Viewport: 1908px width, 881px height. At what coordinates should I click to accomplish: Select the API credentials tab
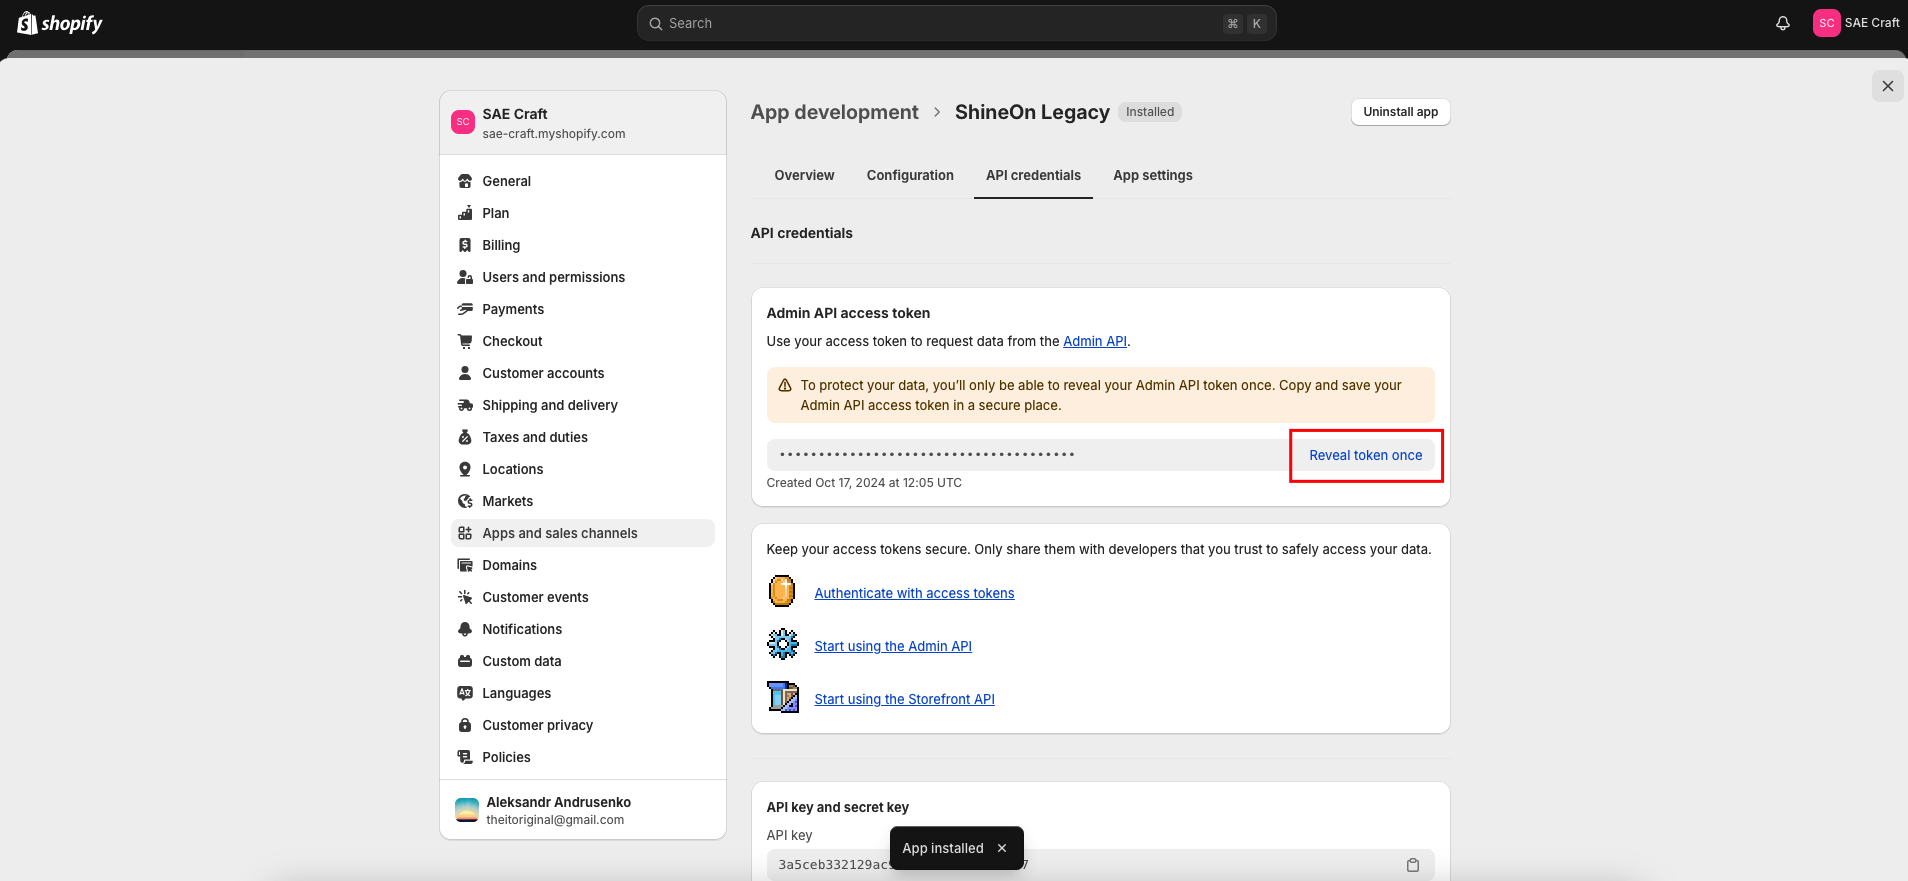[1033, 175]
